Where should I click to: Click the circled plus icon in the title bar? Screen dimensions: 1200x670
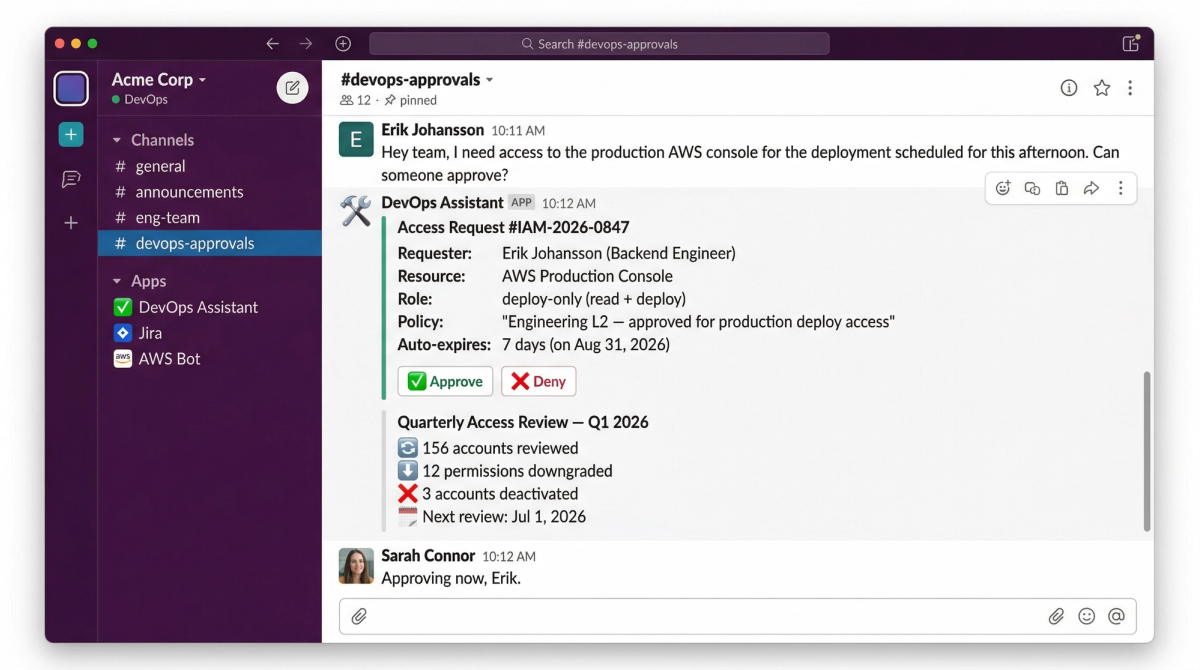pos(343,44)
